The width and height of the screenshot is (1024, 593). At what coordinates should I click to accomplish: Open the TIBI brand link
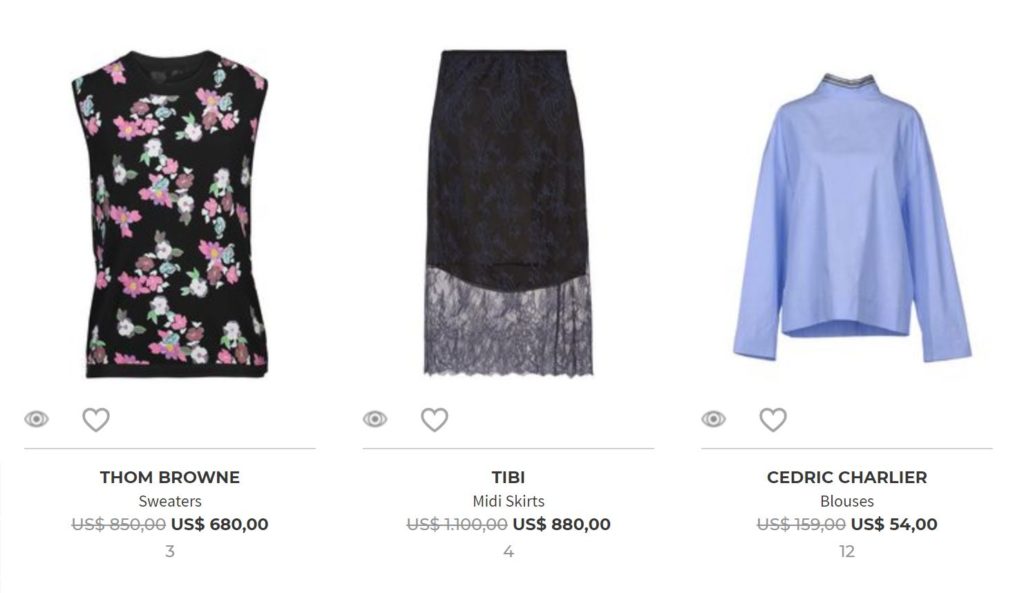[508, 477]
